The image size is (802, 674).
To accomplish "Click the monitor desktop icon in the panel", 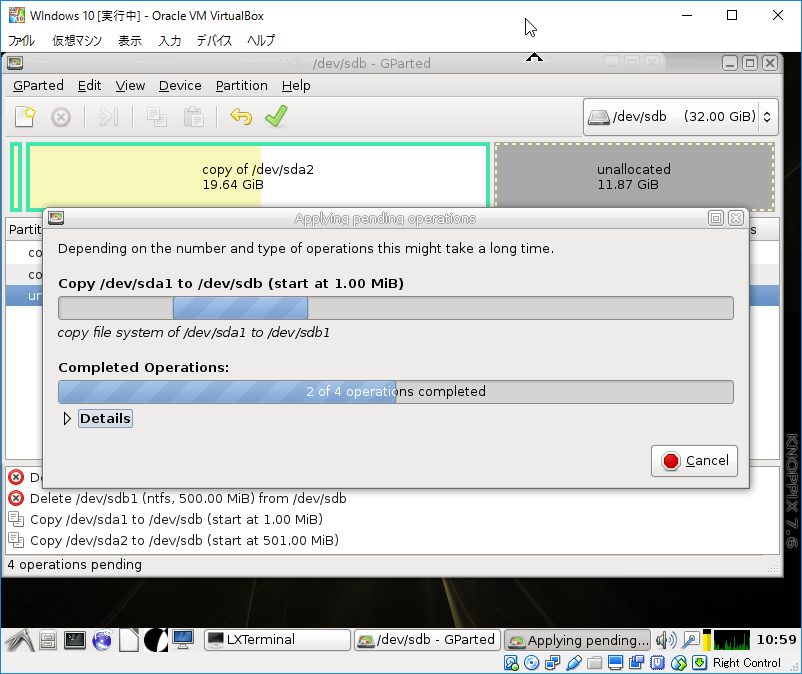I will click(183, 640).
